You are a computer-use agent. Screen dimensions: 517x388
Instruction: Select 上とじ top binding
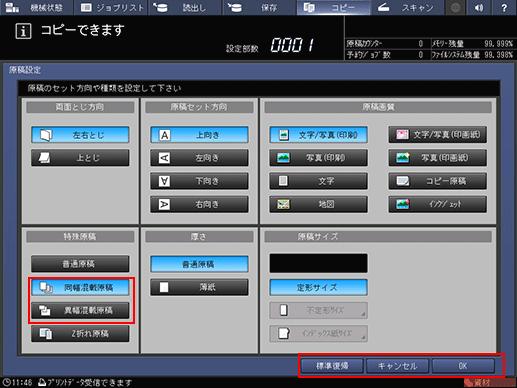80,158
